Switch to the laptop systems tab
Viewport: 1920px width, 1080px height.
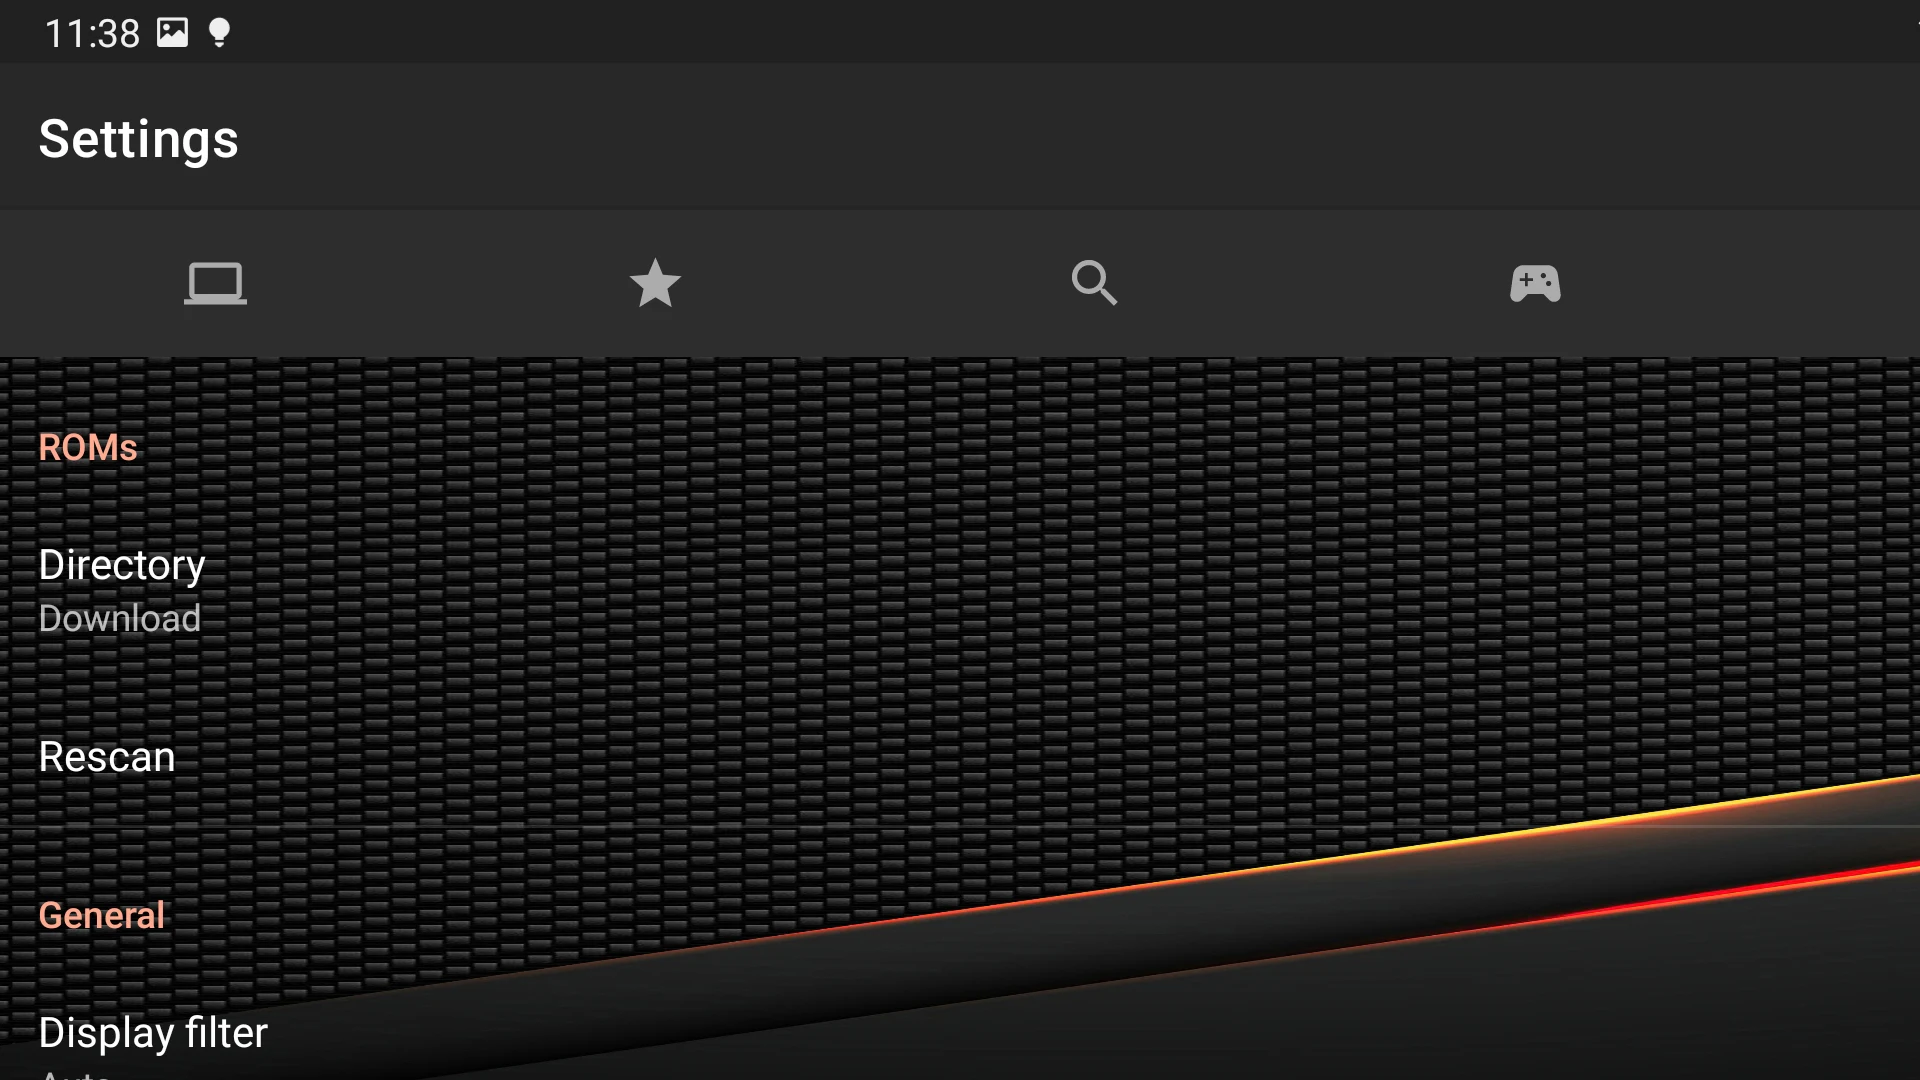(215, 283)
